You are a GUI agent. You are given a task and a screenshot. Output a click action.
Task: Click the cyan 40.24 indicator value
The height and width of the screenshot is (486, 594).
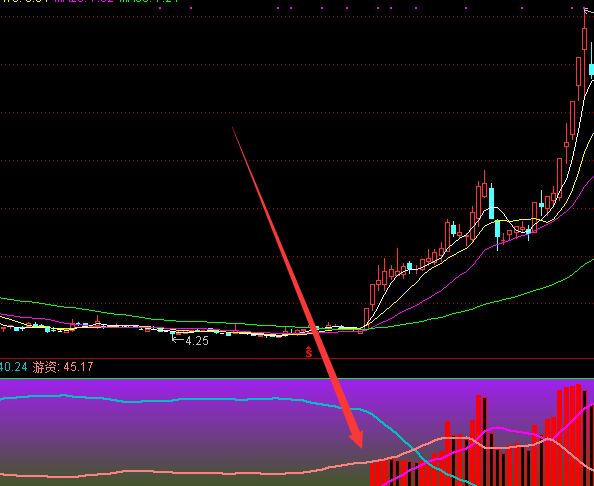(x=14, y=367)
